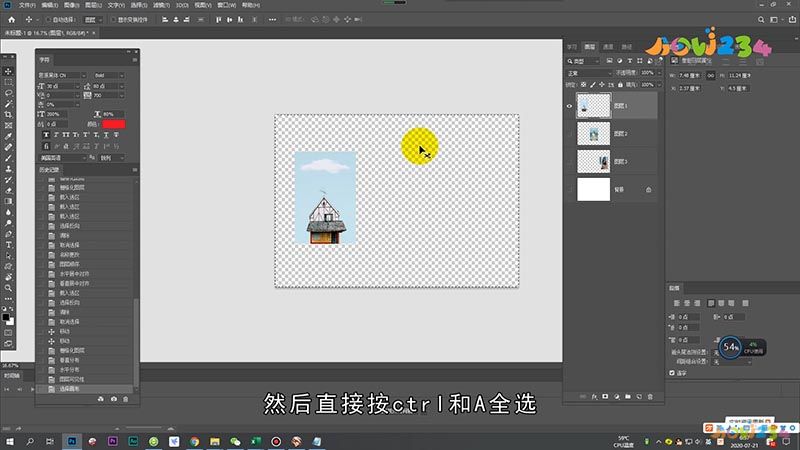
Task: Click the Windows Start button
Action: [x=9, y=441]
